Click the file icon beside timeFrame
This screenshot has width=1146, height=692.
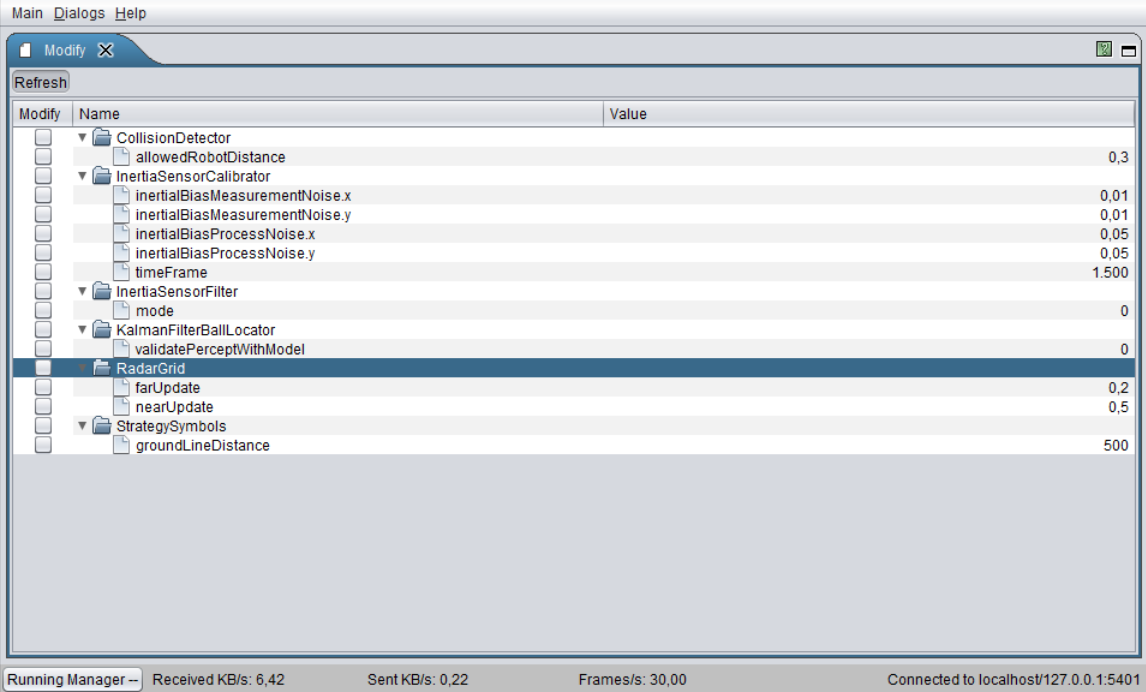(121, 272)
